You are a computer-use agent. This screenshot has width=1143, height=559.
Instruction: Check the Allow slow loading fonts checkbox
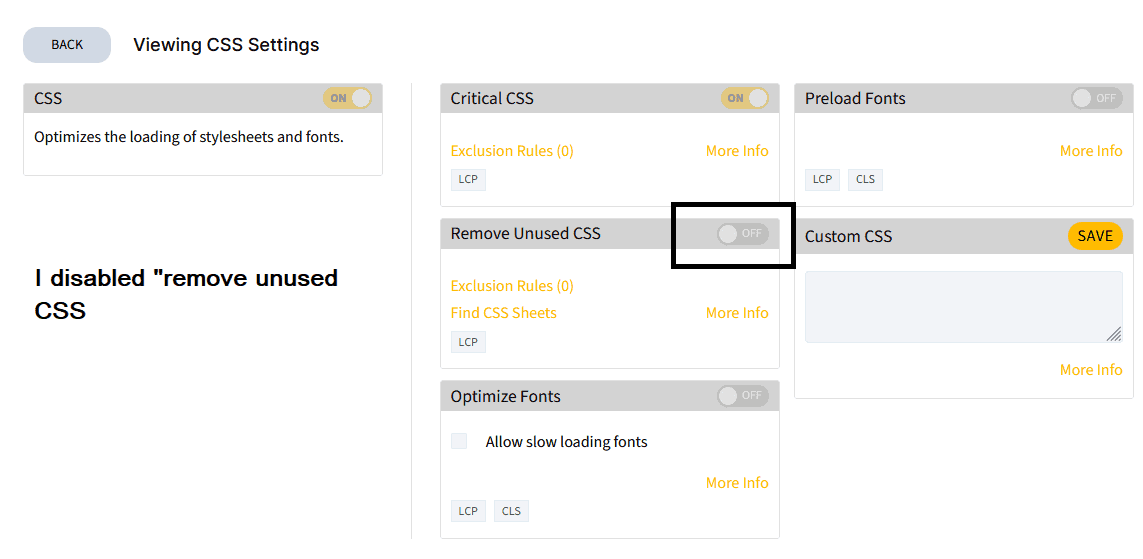tap(459, 441)
